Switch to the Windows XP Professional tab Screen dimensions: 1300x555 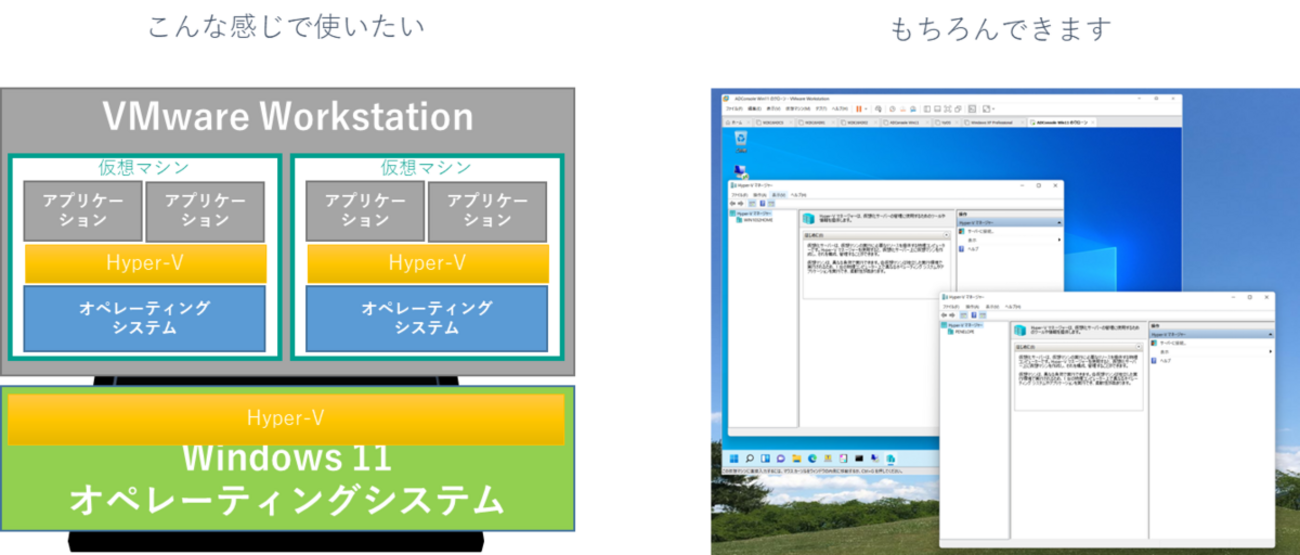pos(992,122)
